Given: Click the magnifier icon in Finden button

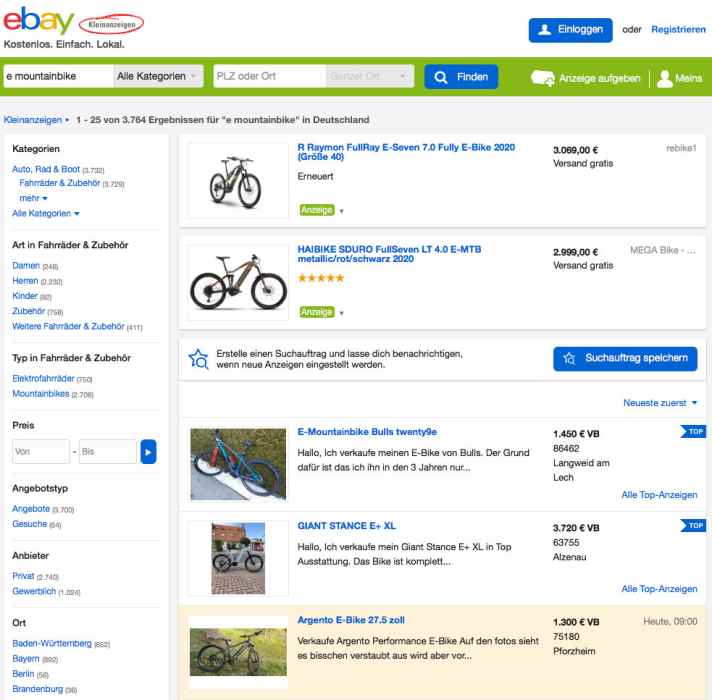Looking at the screenshot, I should [x=439, y=76].
